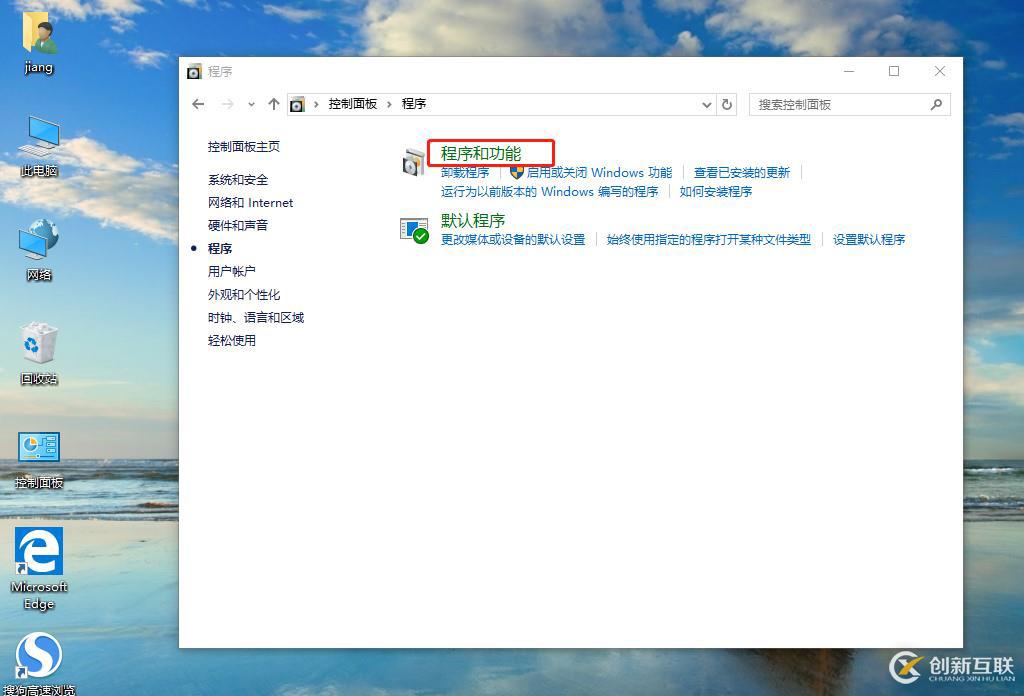The image size is (1024, 696).
Task: Open 时钟、语言和区域 category
Action: pos(256,317)
